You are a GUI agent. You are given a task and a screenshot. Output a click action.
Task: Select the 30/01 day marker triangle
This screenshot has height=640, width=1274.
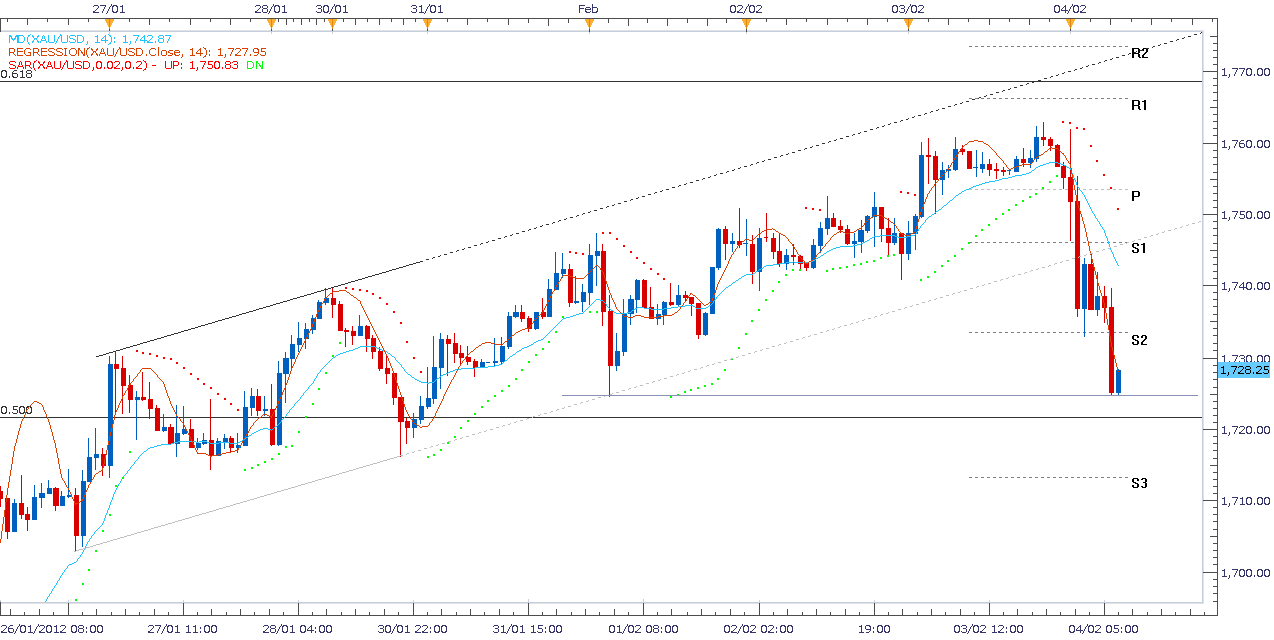tap(332, 26)
